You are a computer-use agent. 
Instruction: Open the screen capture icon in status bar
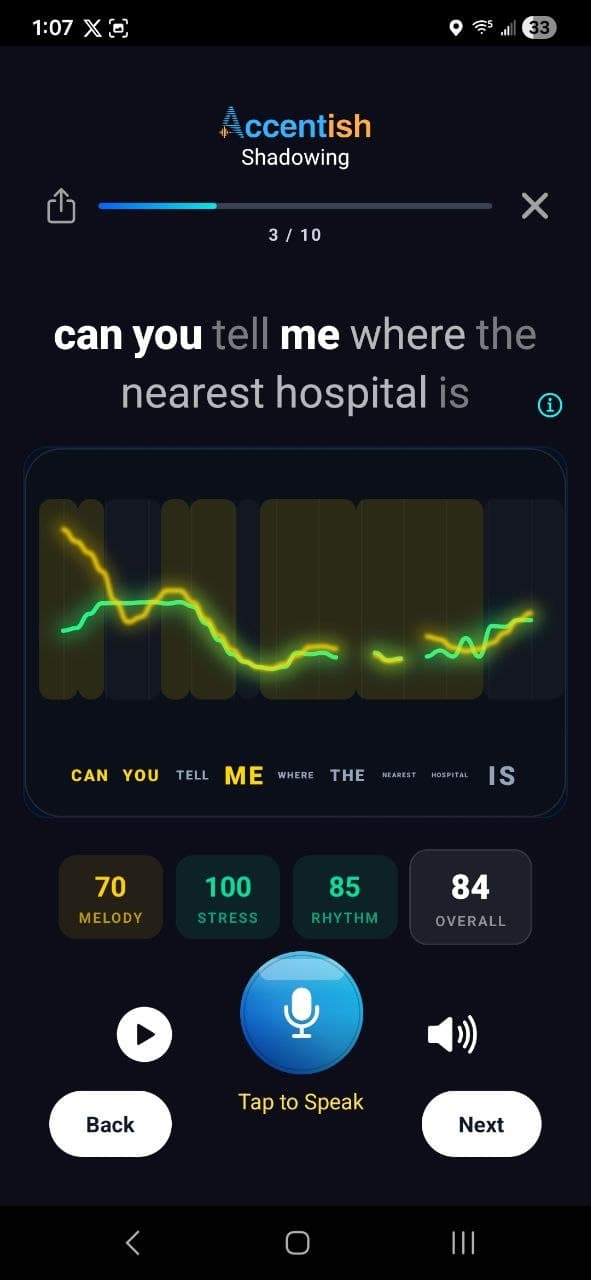coord(122,28)
